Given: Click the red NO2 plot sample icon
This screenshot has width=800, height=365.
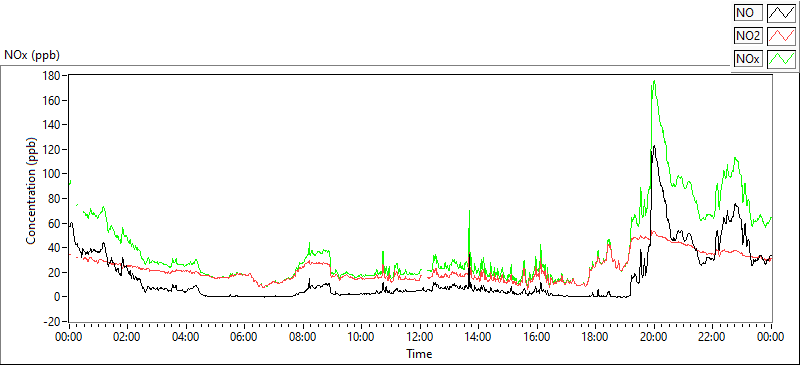Looking at the screenshot, I should [781, 36].
